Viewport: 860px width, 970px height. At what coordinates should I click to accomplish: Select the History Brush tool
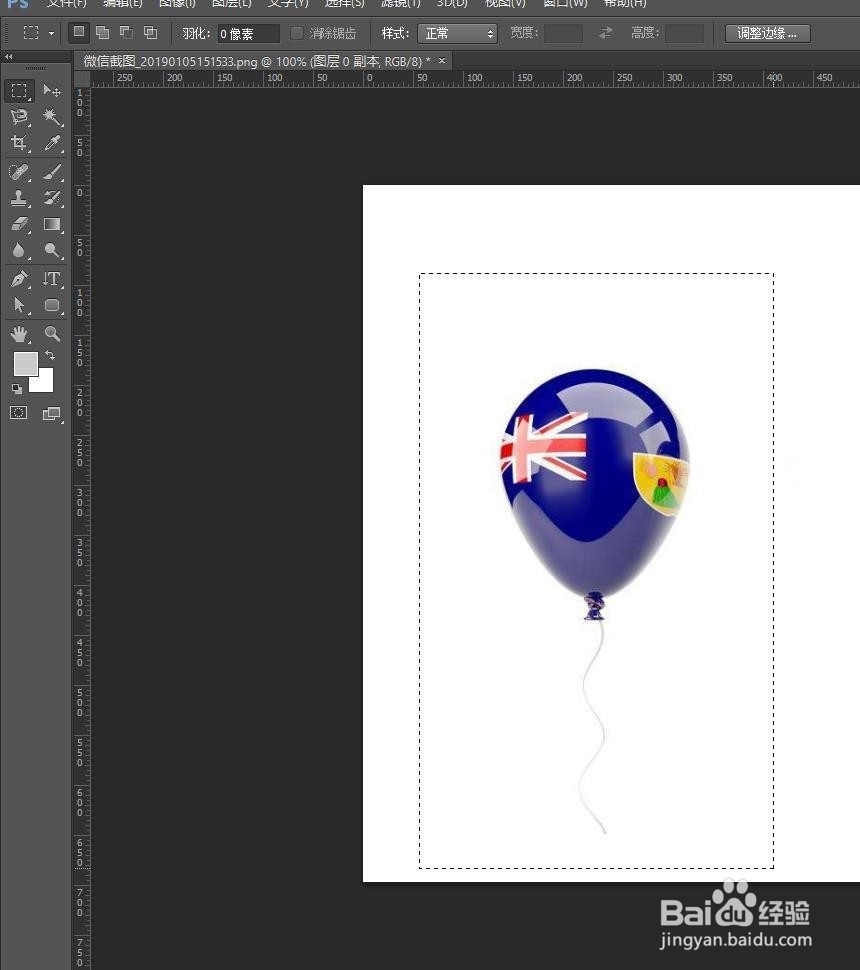[x=52, y=197]
